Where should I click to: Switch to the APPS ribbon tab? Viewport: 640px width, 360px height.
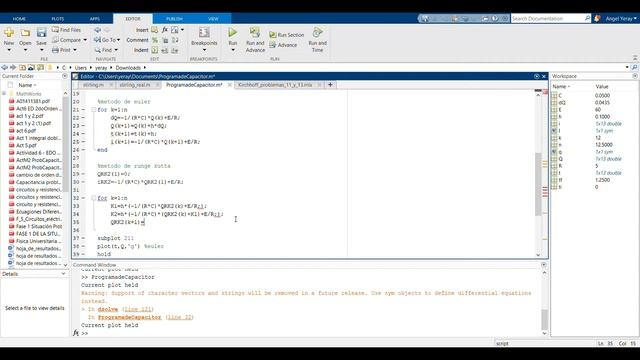(95, 19)
